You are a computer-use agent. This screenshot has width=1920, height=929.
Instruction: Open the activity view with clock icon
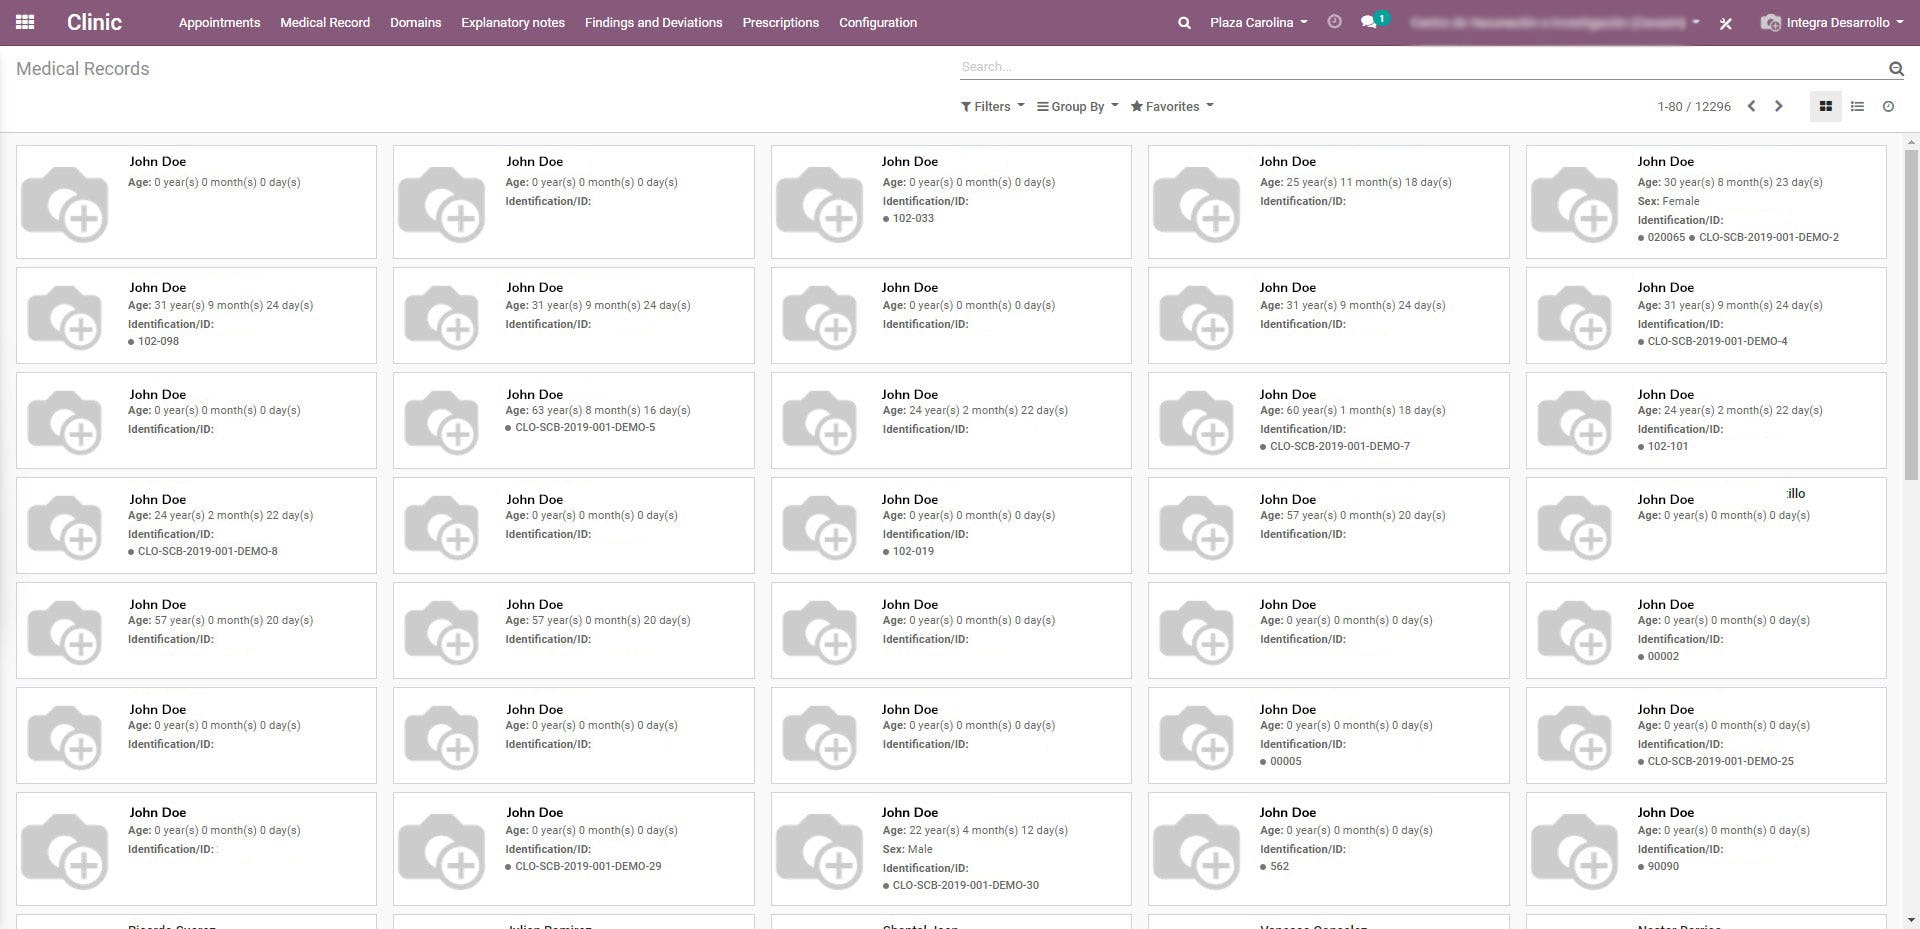coord(1889,106)
